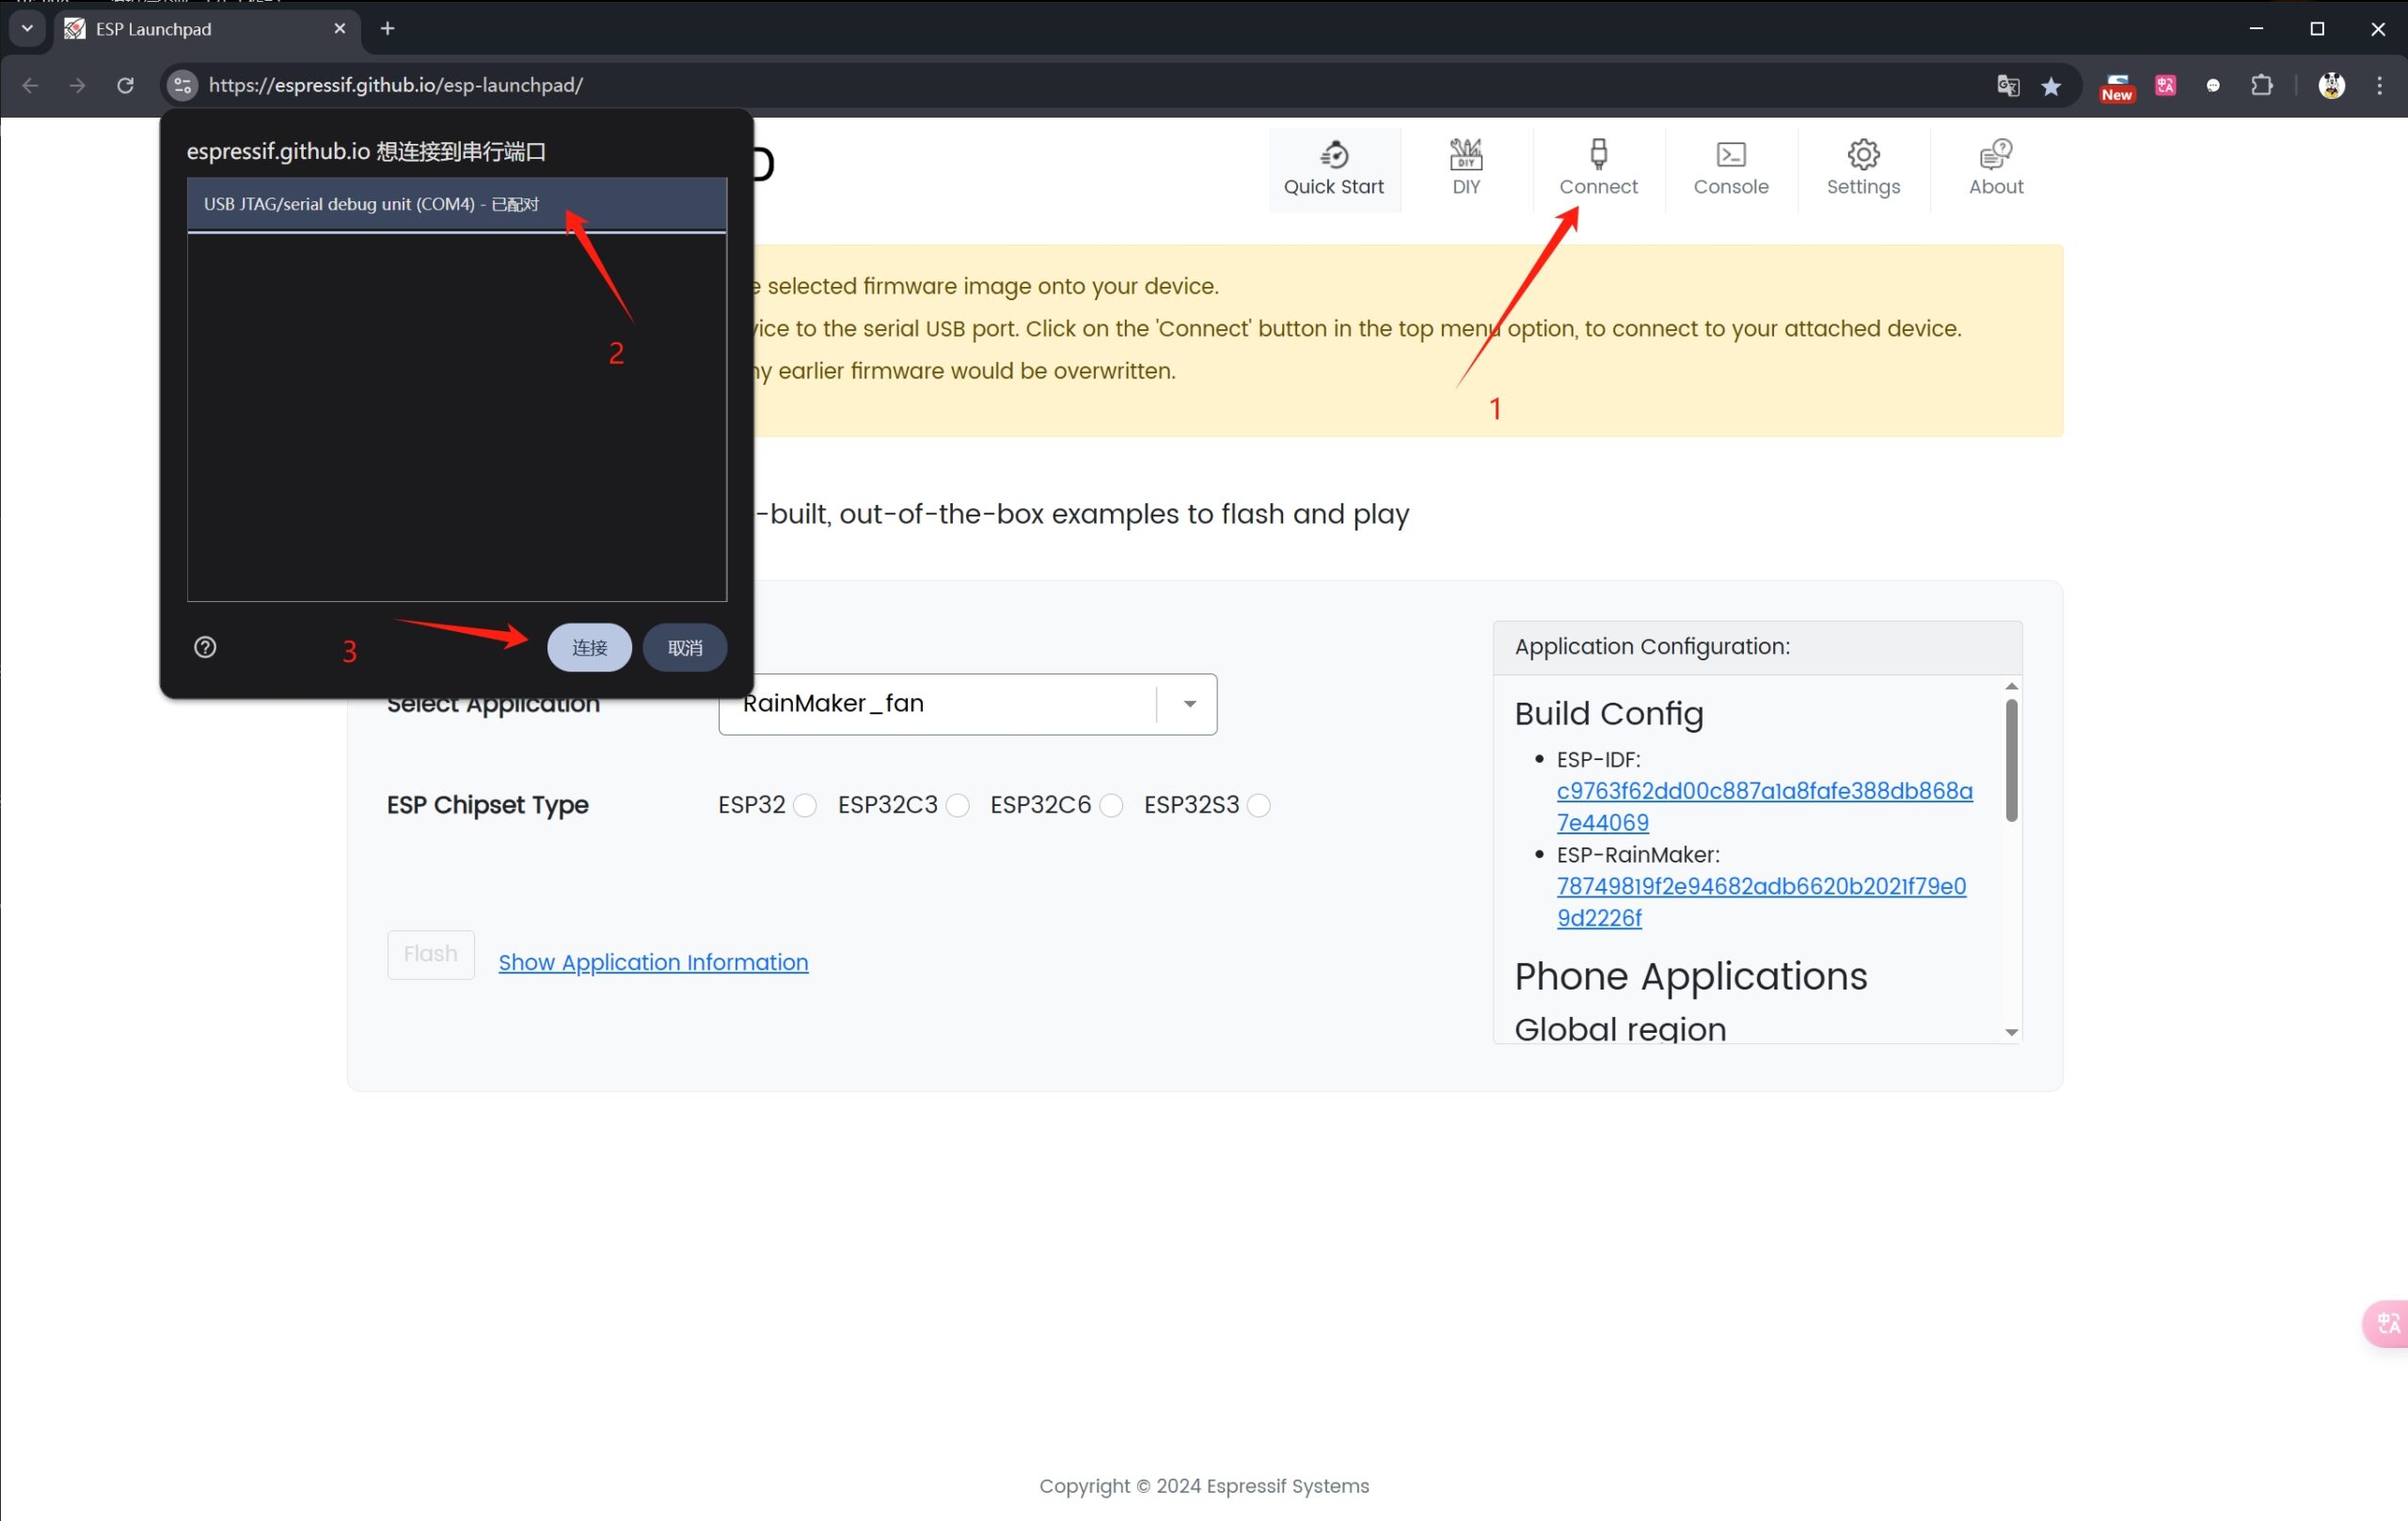The image size is (2408, 1521).
Task: Select the ESP32 chipset radio button
Action: pyautogui.click(x=805, y=805)
